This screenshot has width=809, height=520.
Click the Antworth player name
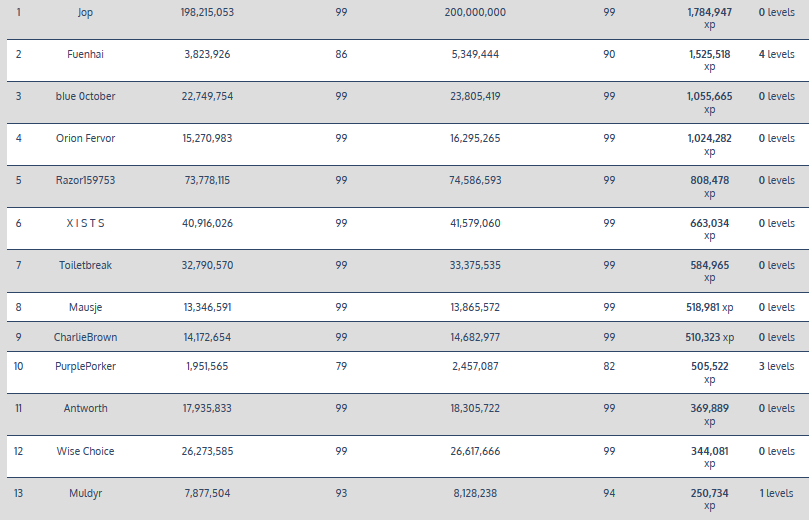pos(85,408)
